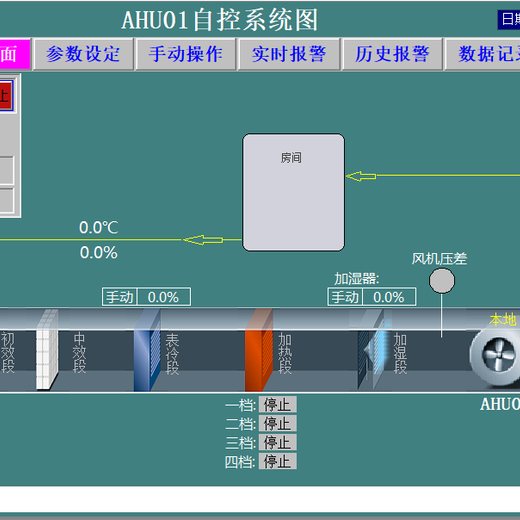Click the orange heating section
The height and width of the screenshot is (520, 520).
pyautogui.click(x=259, y=350)
